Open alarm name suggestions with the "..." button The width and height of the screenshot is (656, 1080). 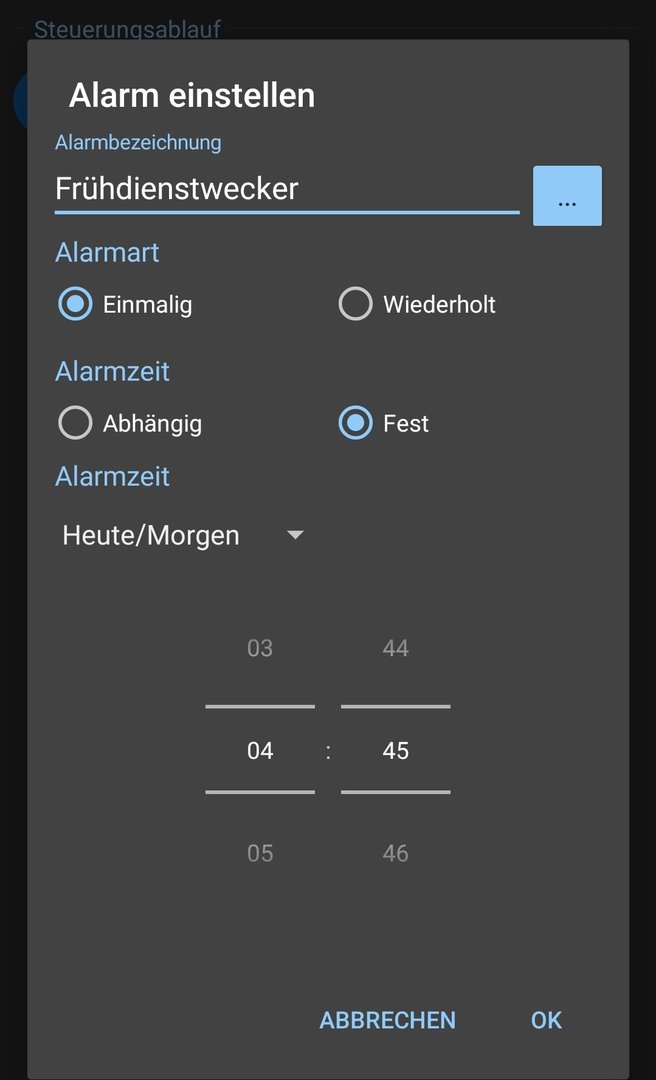click(567, 196)
